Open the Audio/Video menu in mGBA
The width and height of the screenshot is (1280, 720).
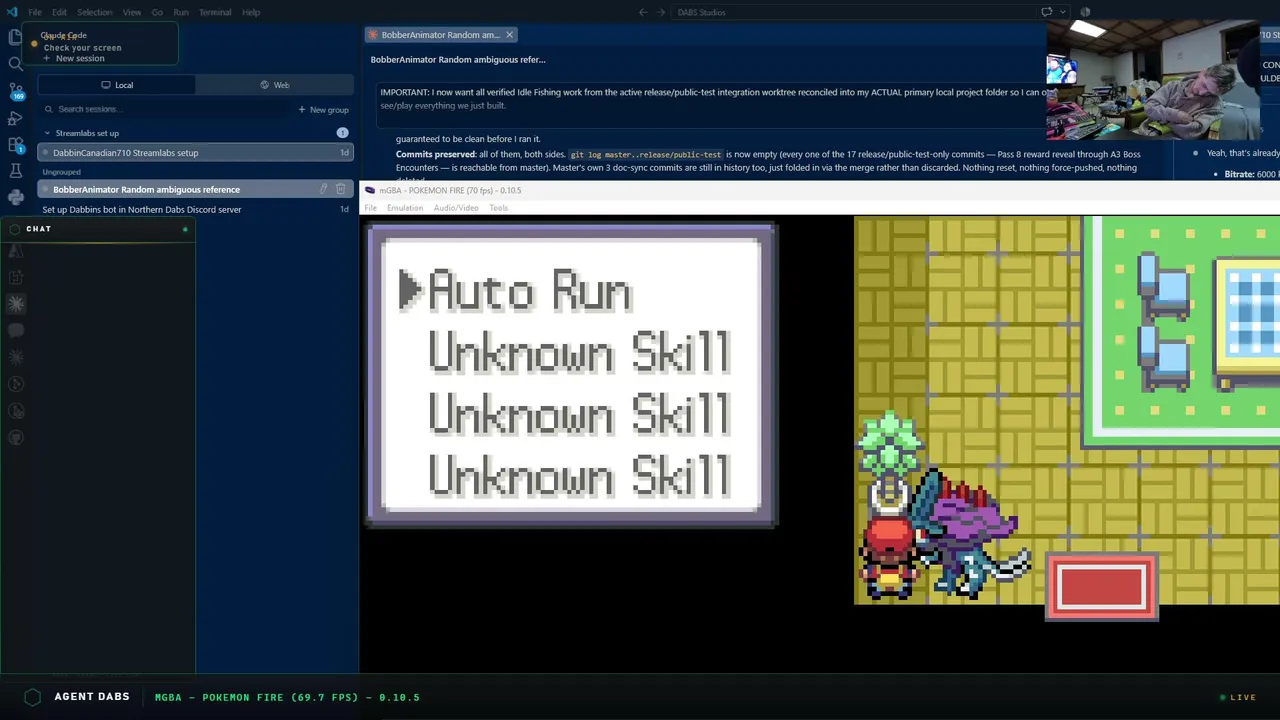(455, 208)
